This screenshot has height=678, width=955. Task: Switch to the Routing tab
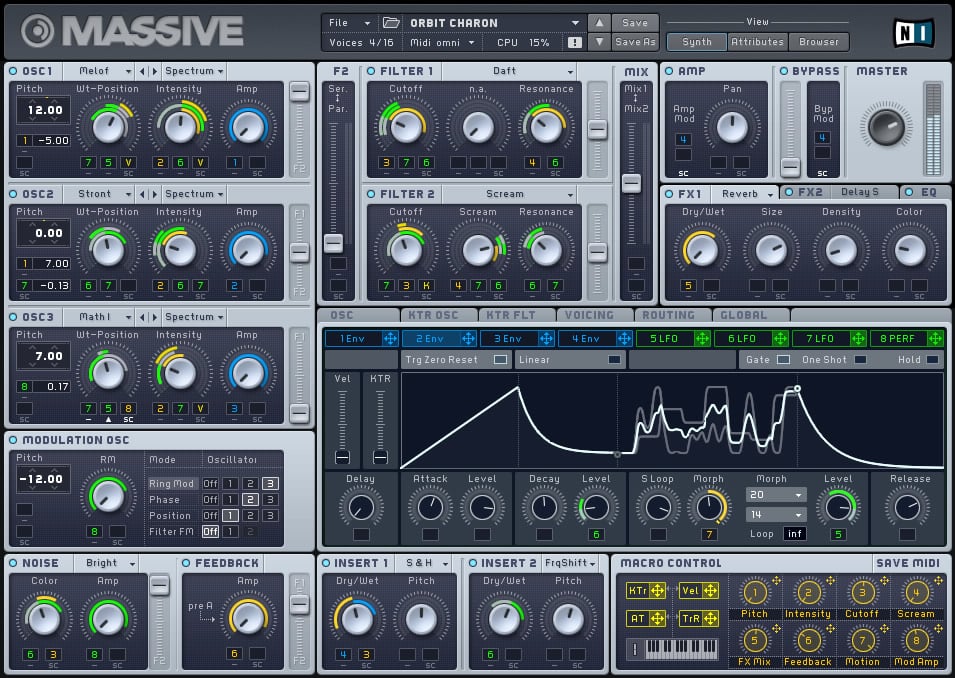coord(669,315)
